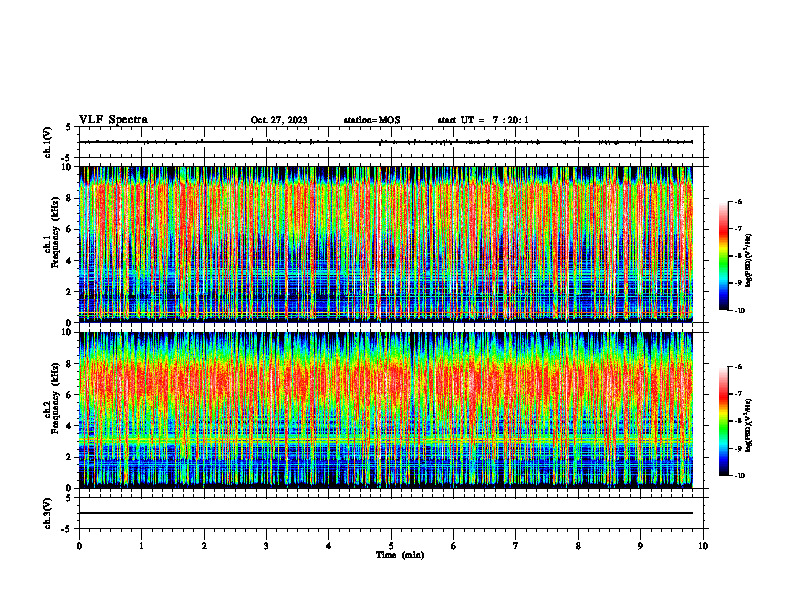Click the "ch.3(V)" waveform axis label
This screenshot has height=612, width=792.
click(x=48, y=513)
